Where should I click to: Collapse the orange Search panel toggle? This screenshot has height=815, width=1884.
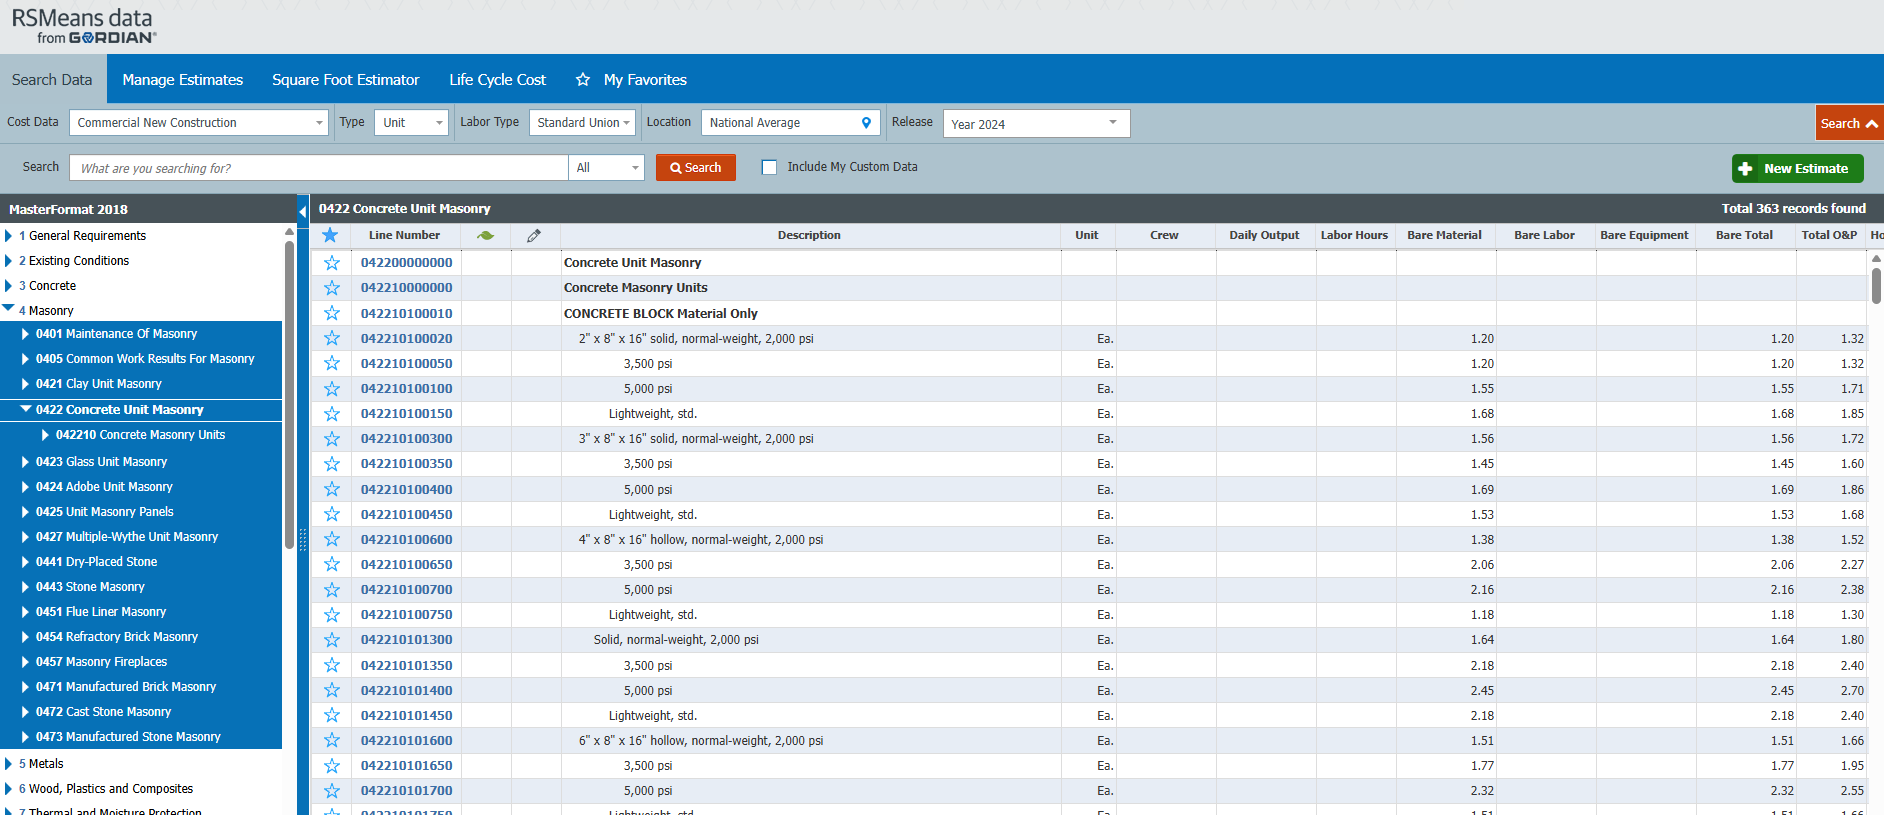(x=1849, y=123)
